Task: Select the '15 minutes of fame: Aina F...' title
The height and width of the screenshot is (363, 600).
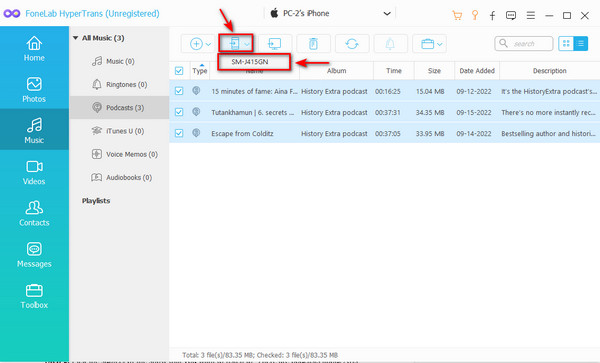Action: [254, 91]
